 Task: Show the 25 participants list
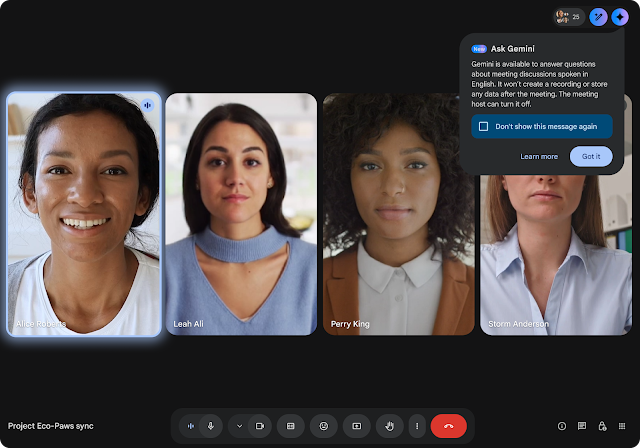tap(569, 17)
